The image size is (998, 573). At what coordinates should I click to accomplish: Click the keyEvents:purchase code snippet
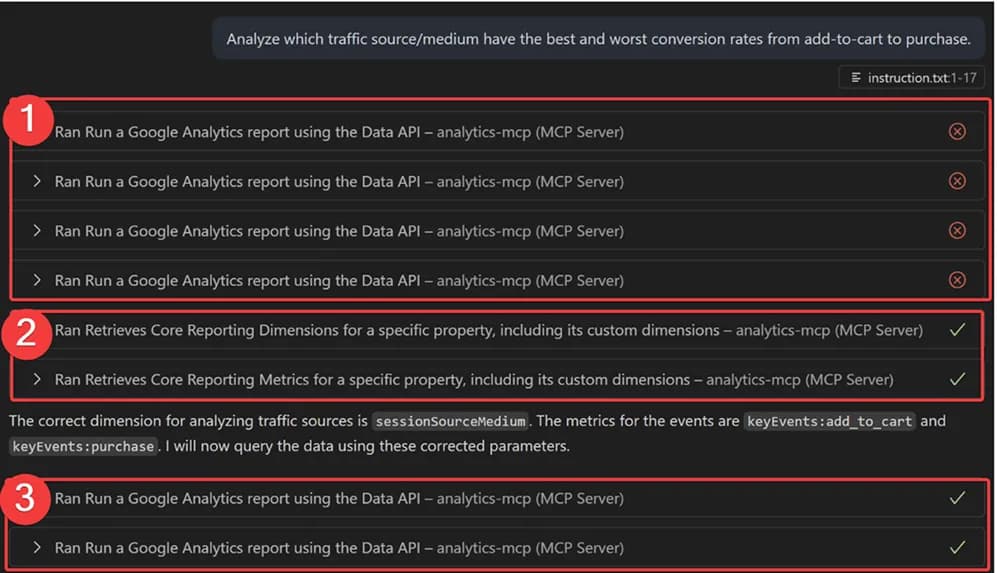(83, 446)
